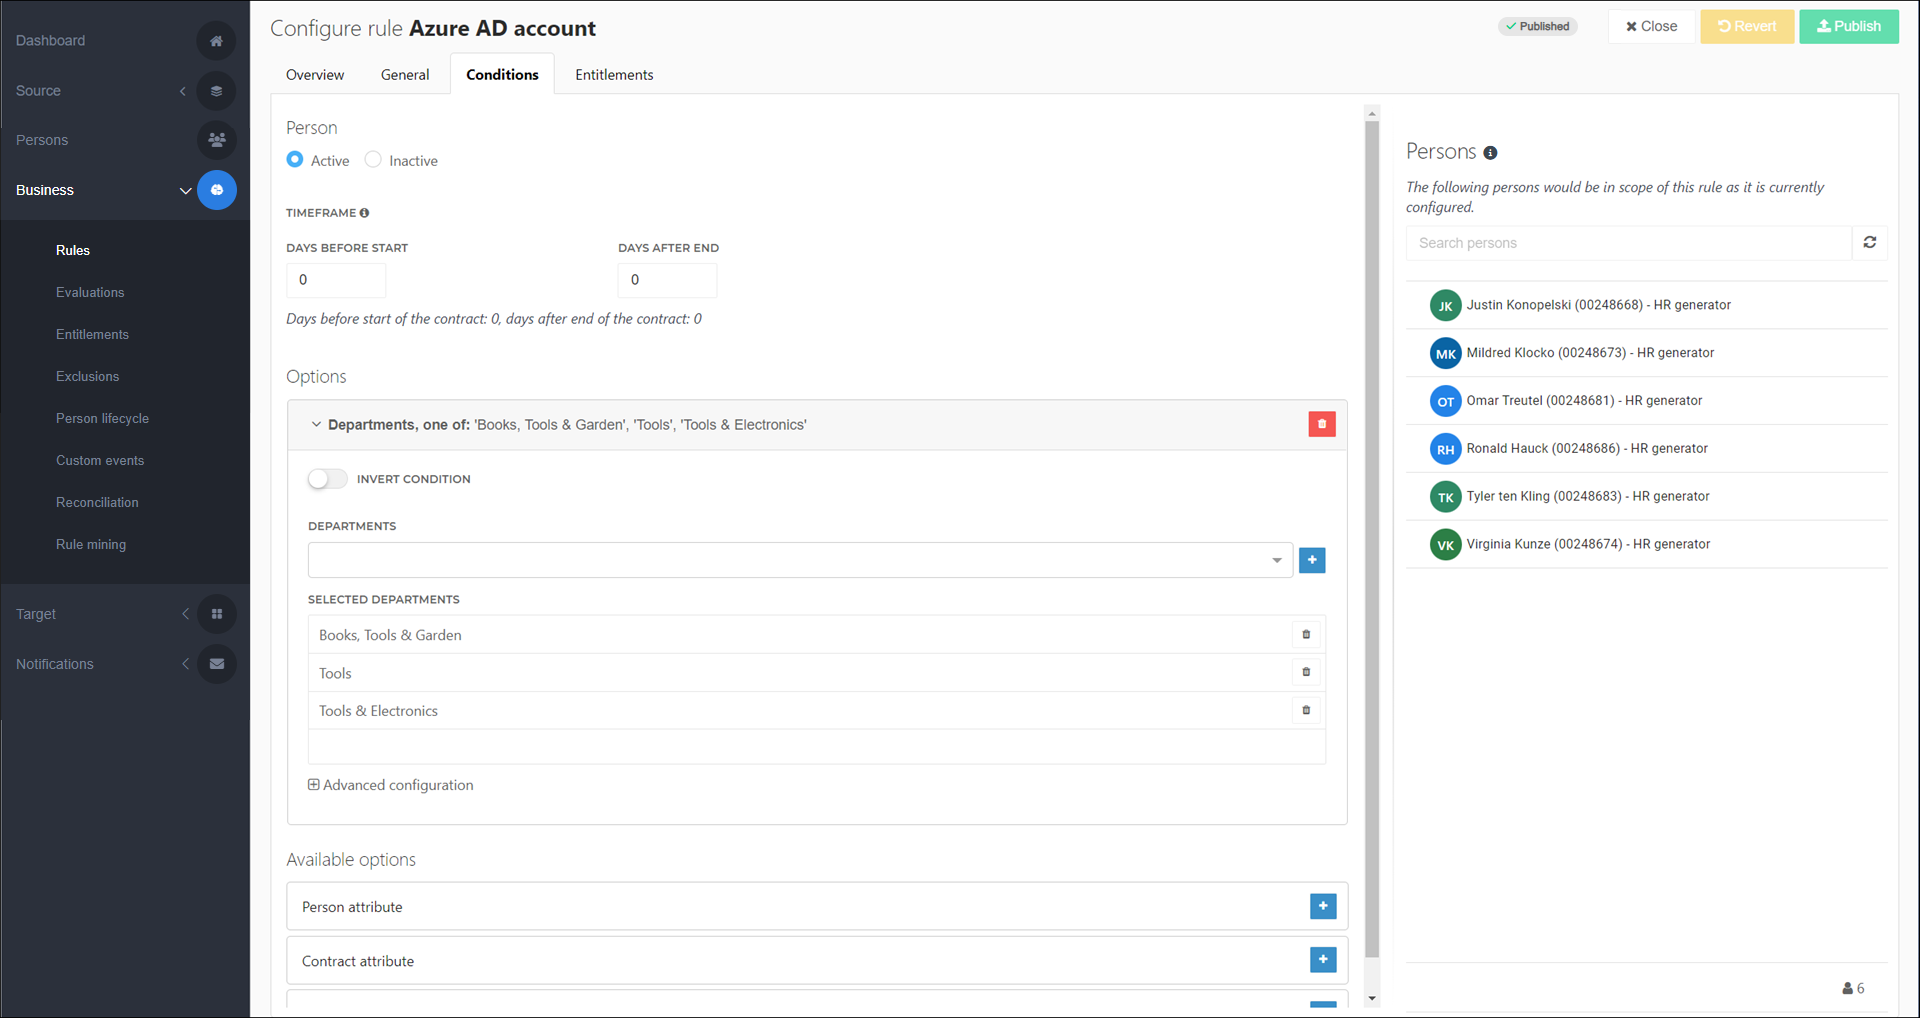The image size is (1920, 1019).
Task: Click the Business circle icon
Action: click(x=216, y=190)
